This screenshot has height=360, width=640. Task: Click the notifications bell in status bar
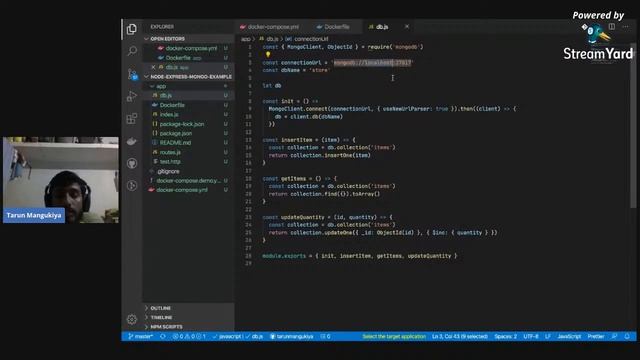pos(627,336)
